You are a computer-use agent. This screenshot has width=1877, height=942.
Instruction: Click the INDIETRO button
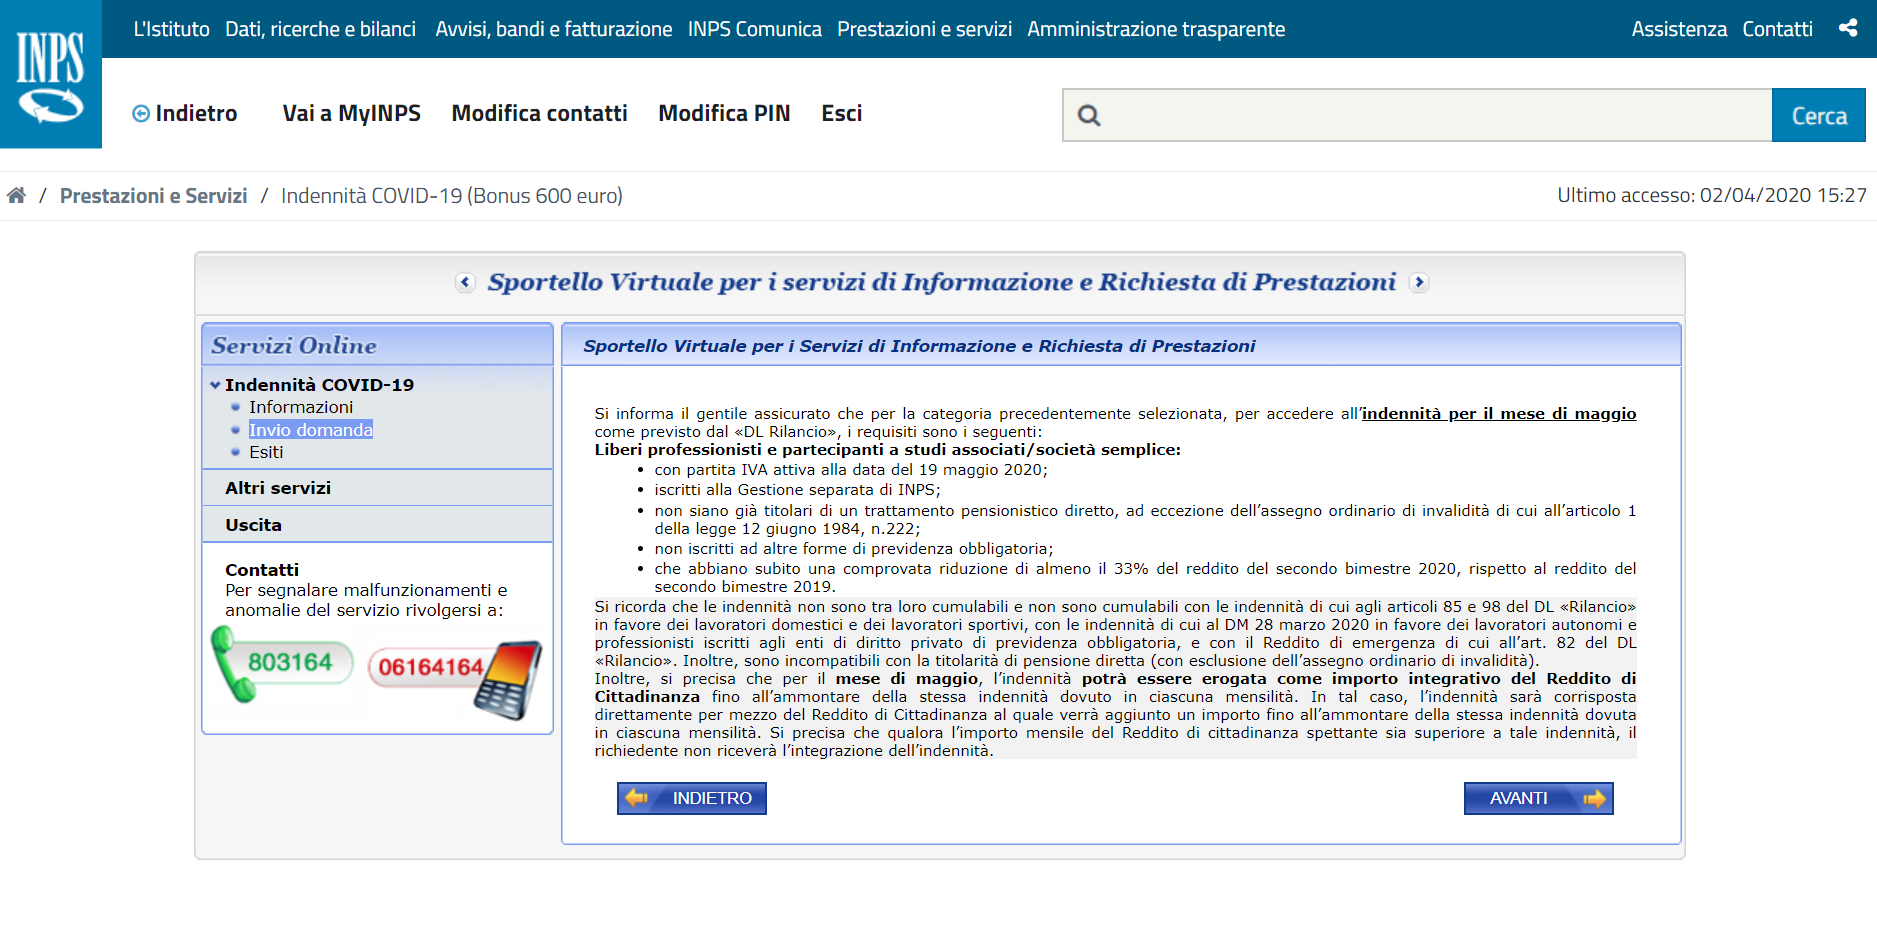[692, 798]
